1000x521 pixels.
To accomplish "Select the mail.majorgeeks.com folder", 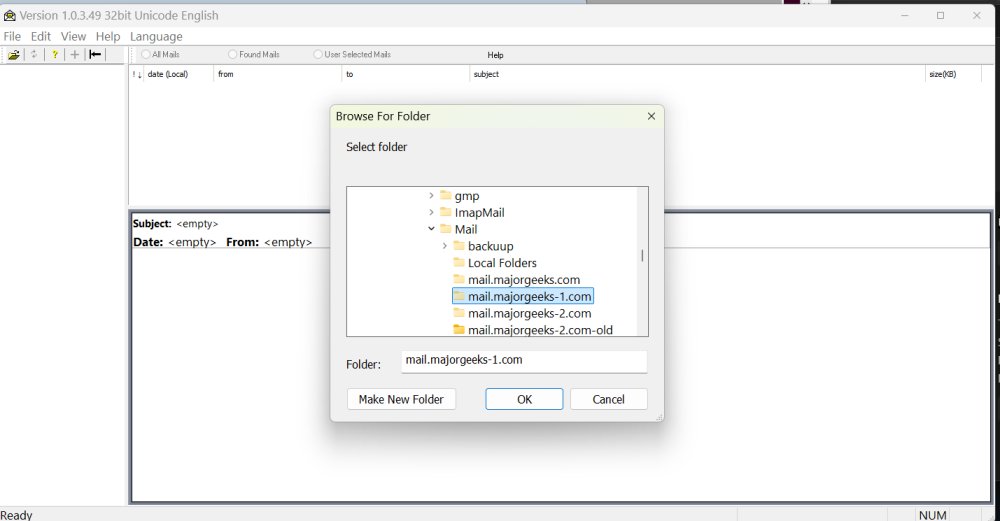I will [524, 279].
